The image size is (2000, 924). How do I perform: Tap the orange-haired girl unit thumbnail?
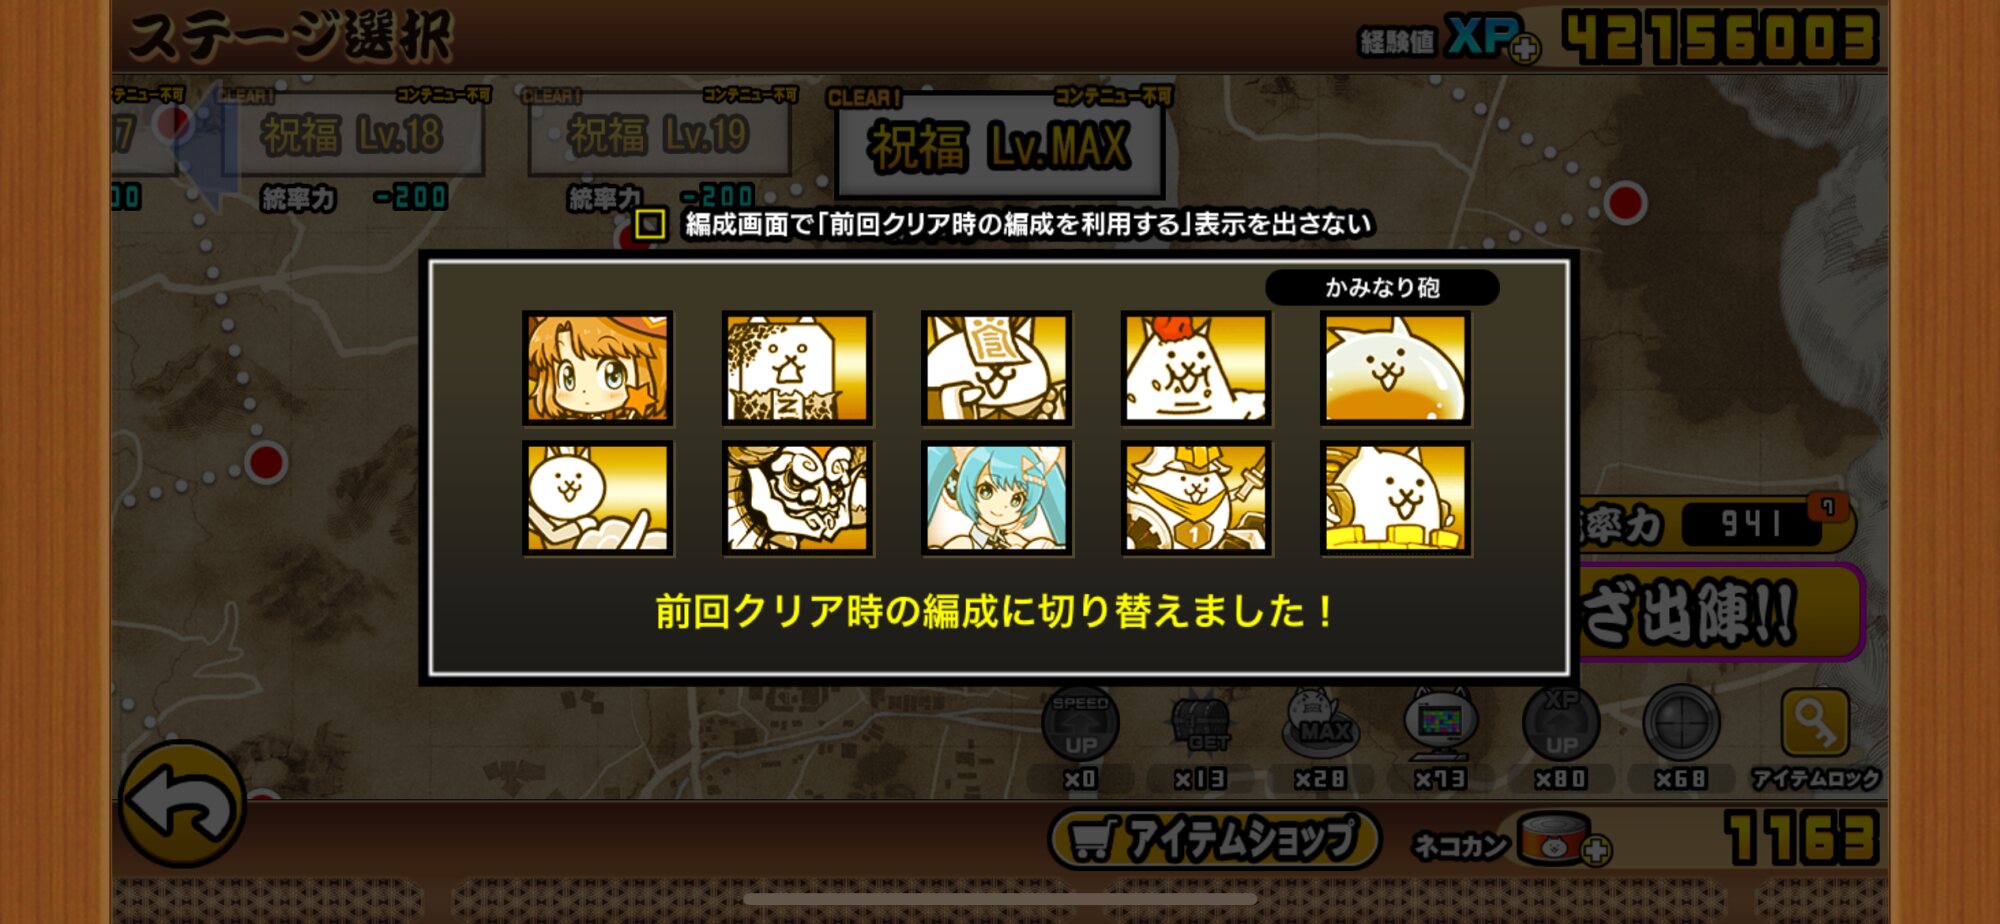click(x=598, y=368)
